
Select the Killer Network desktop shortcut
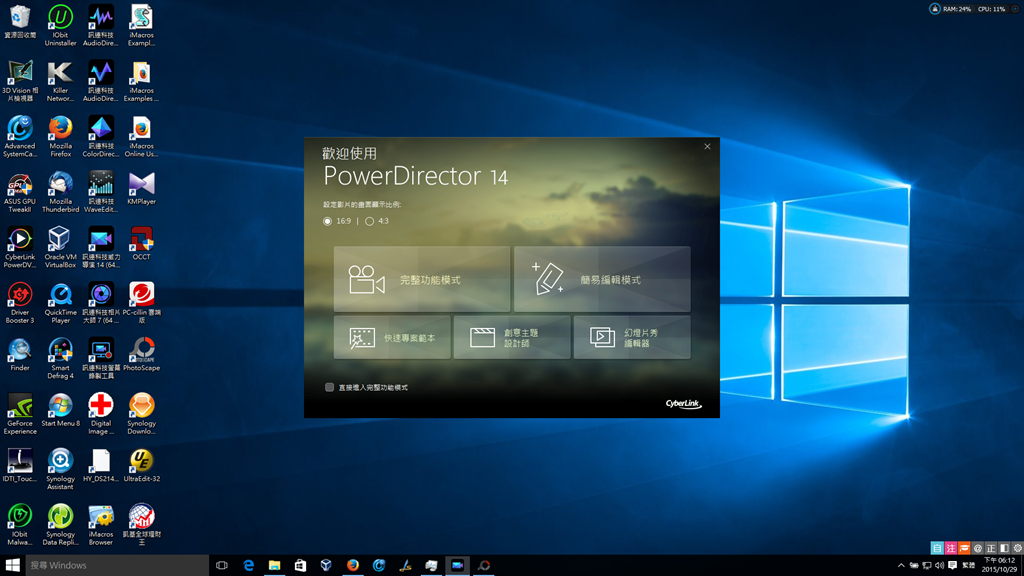60,81
